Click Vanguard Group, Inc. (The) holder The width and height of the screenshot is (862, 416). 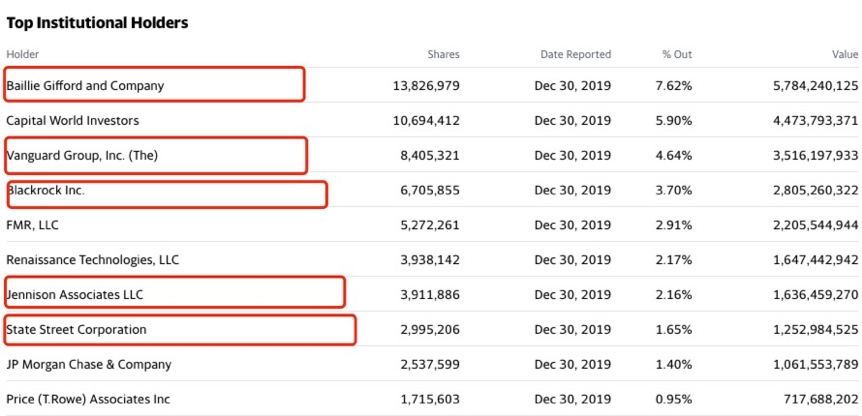[82, 155]
